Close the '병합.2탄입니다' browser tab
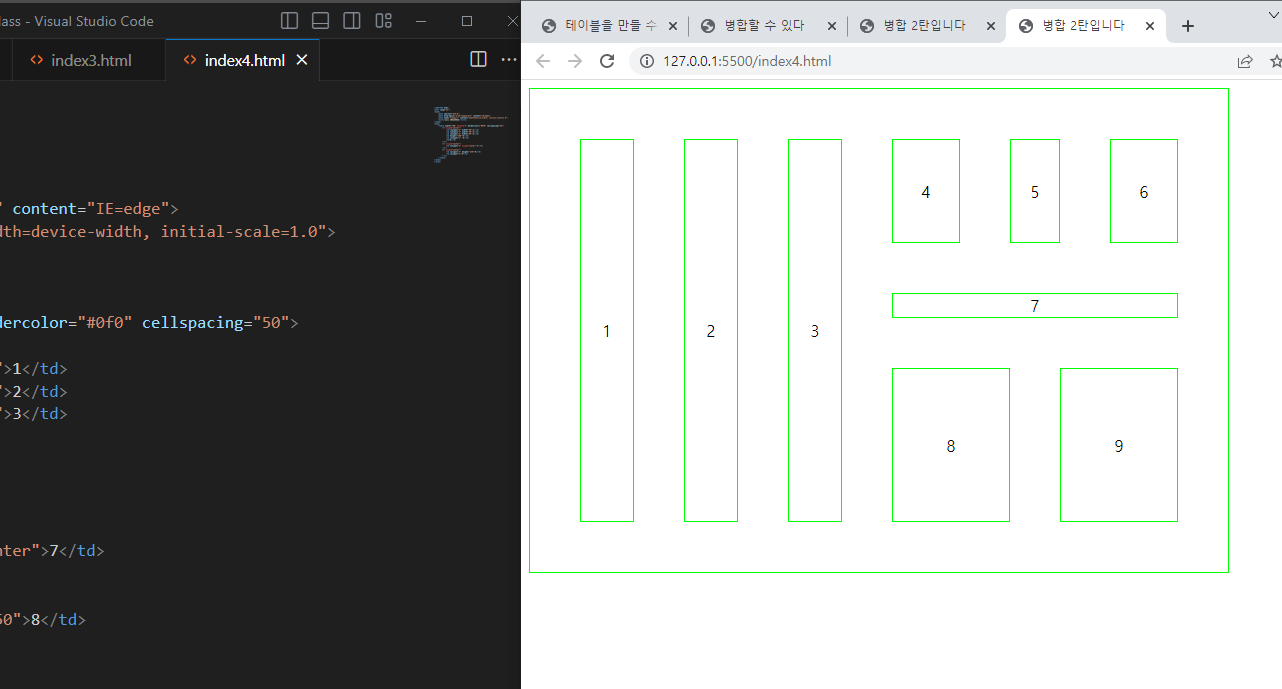The image size is (1282, 689). (991, 26)
